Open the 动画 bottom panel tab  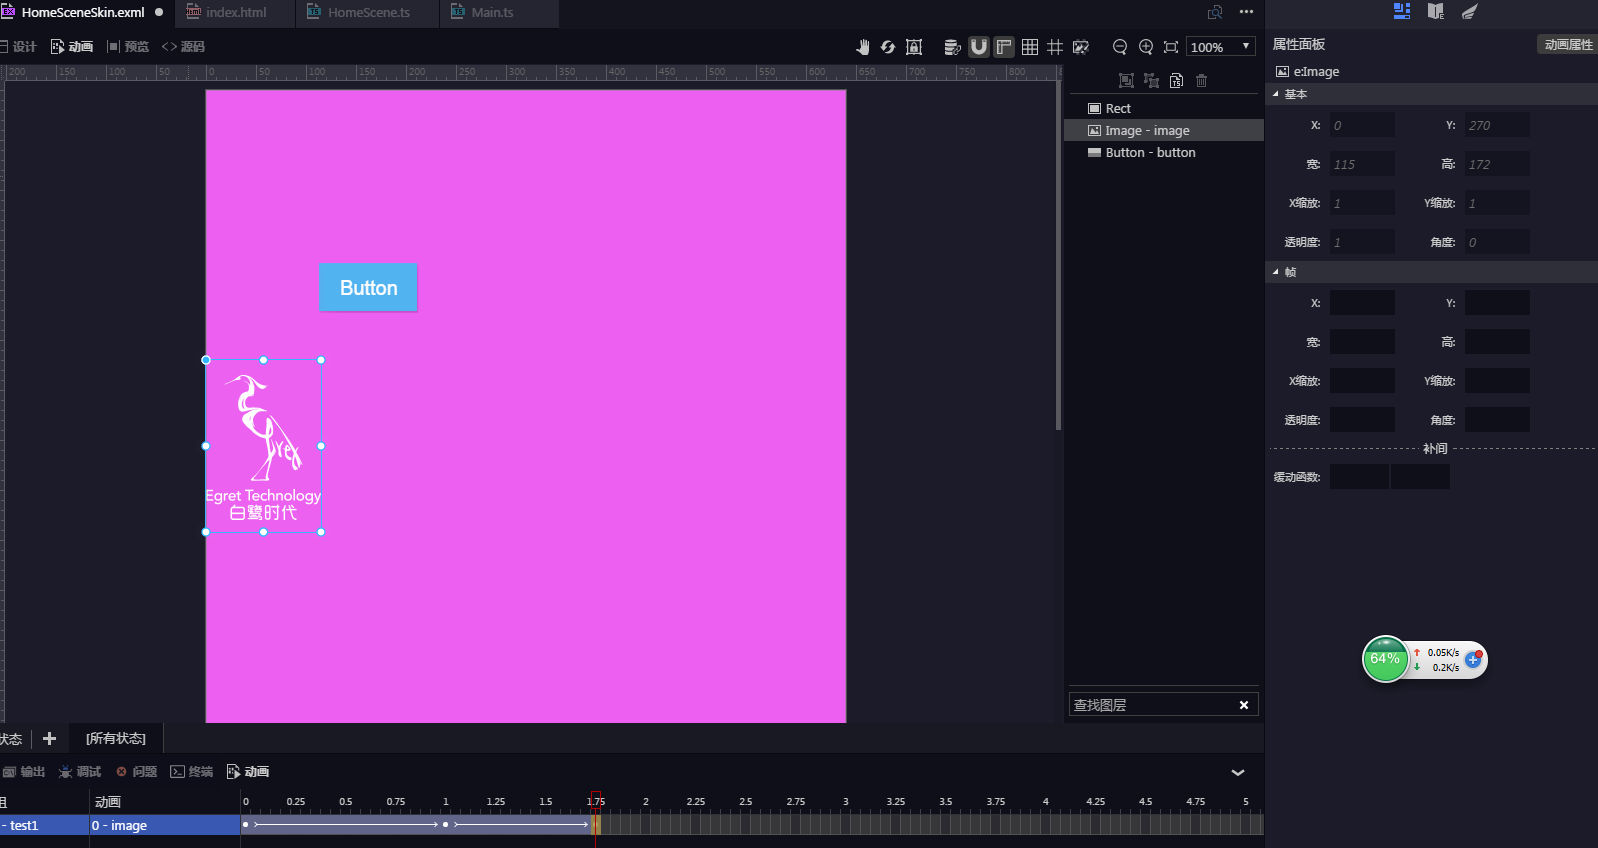tap(248, 772)
